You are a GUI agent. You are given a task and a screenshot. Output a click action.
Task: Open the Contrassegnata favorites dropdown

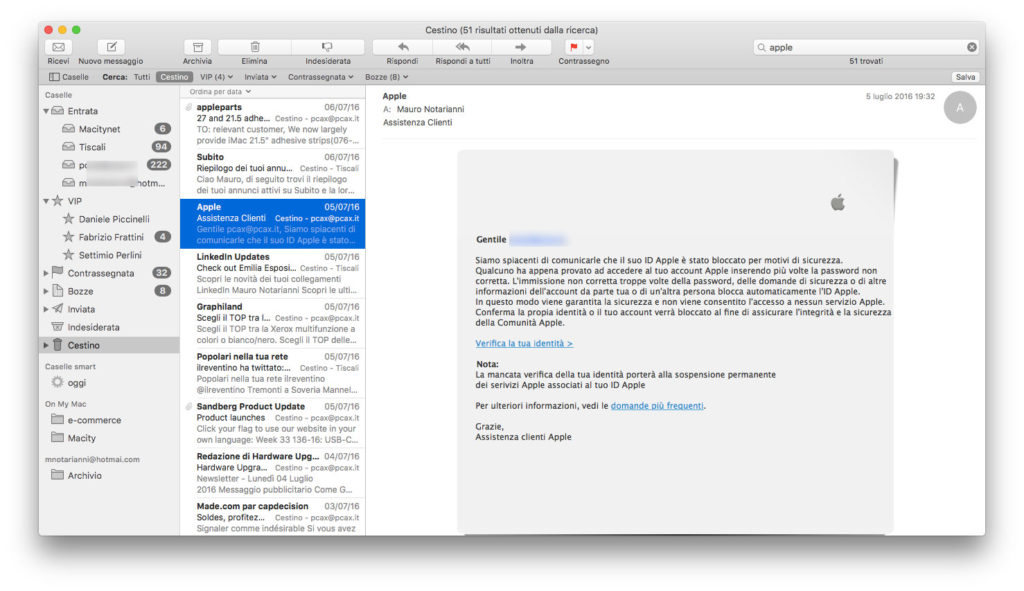point(321,77)
